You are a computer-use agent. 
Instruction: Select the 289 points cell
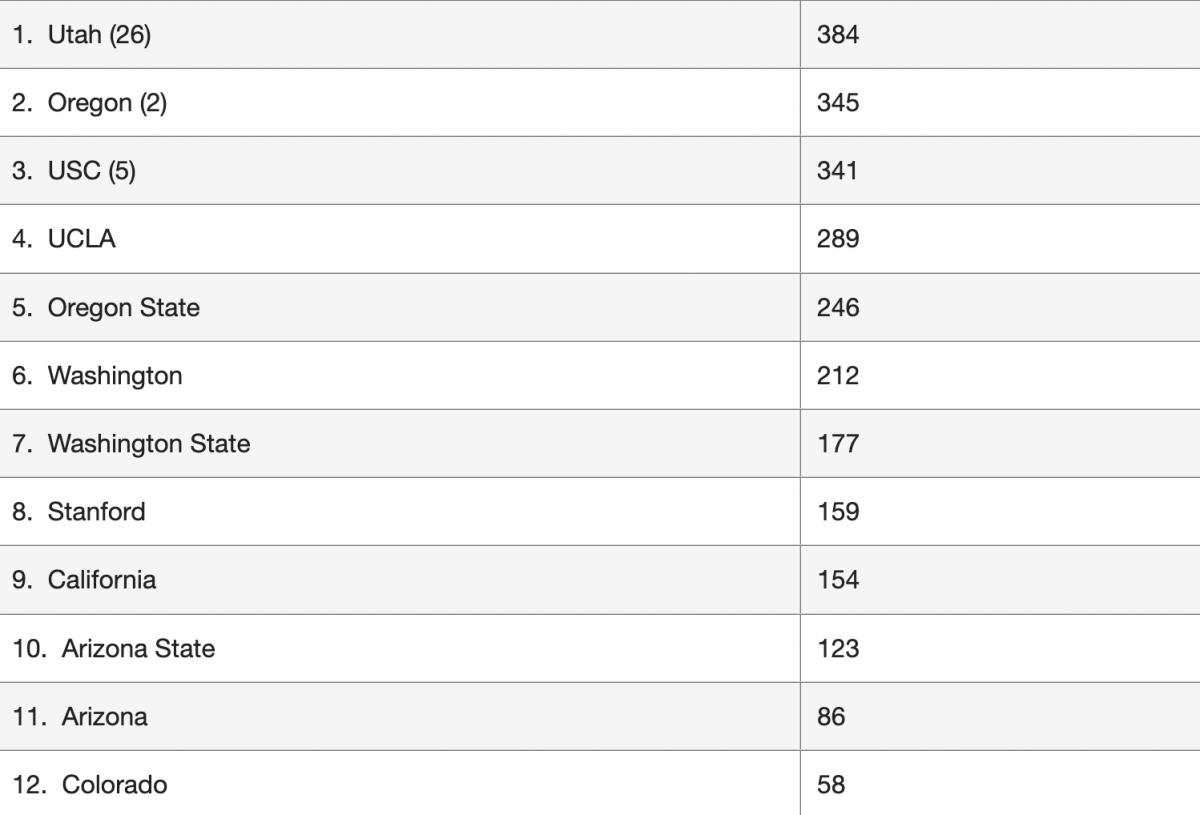pyautogui.click(x=838, y=239)
